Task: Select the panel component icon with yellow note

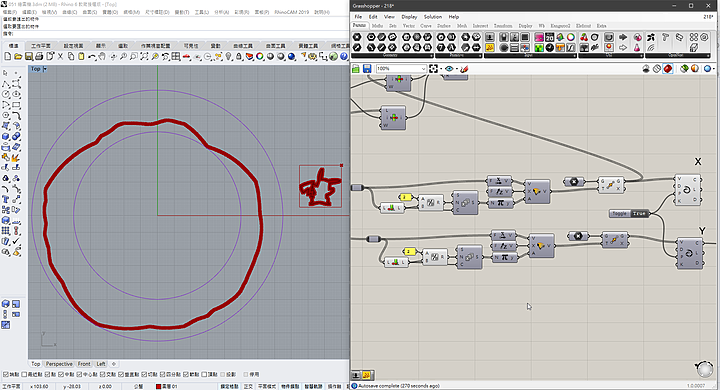Action: coord(490,47)
